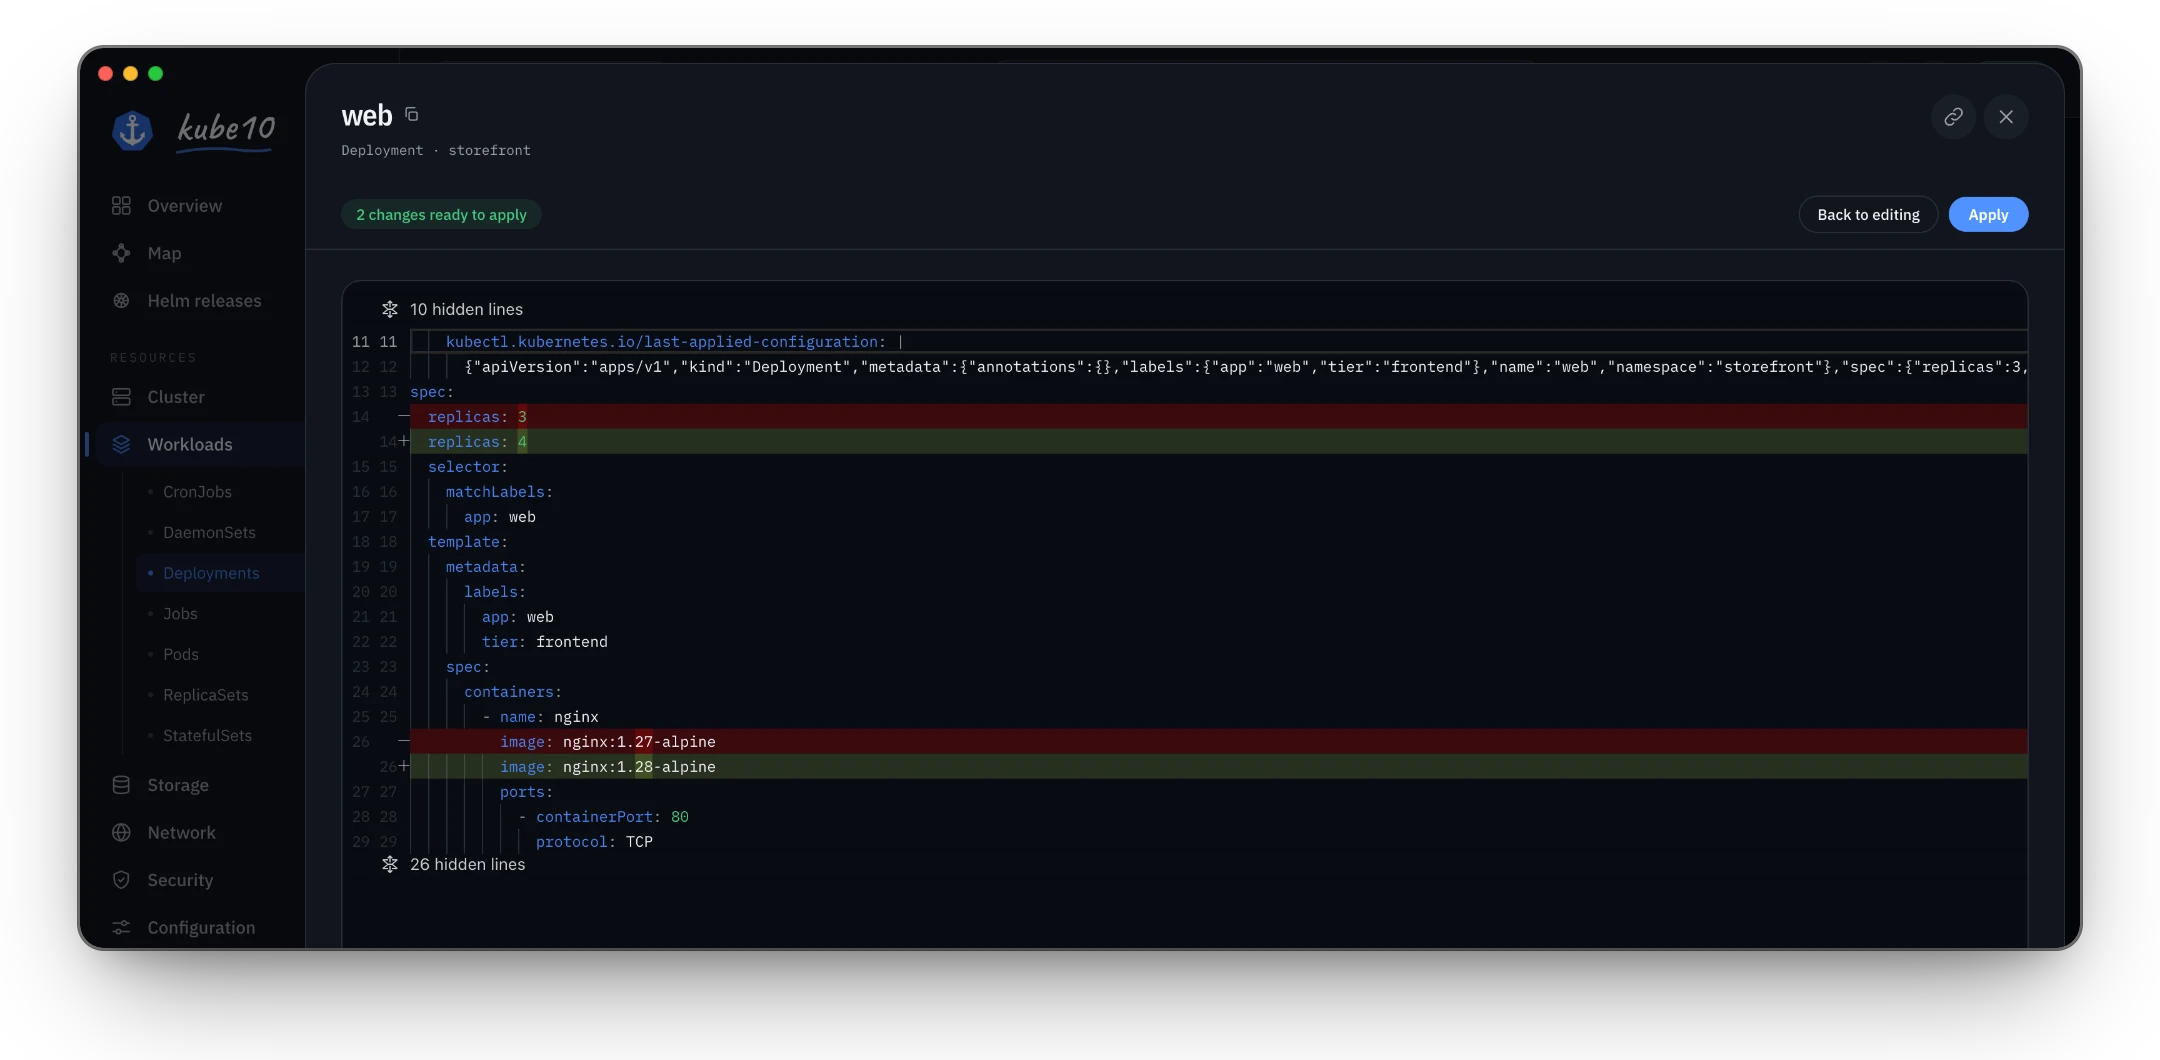Click the 2 changes ready to apply badge
The image size is (2160, 1060).
(441, 215)
